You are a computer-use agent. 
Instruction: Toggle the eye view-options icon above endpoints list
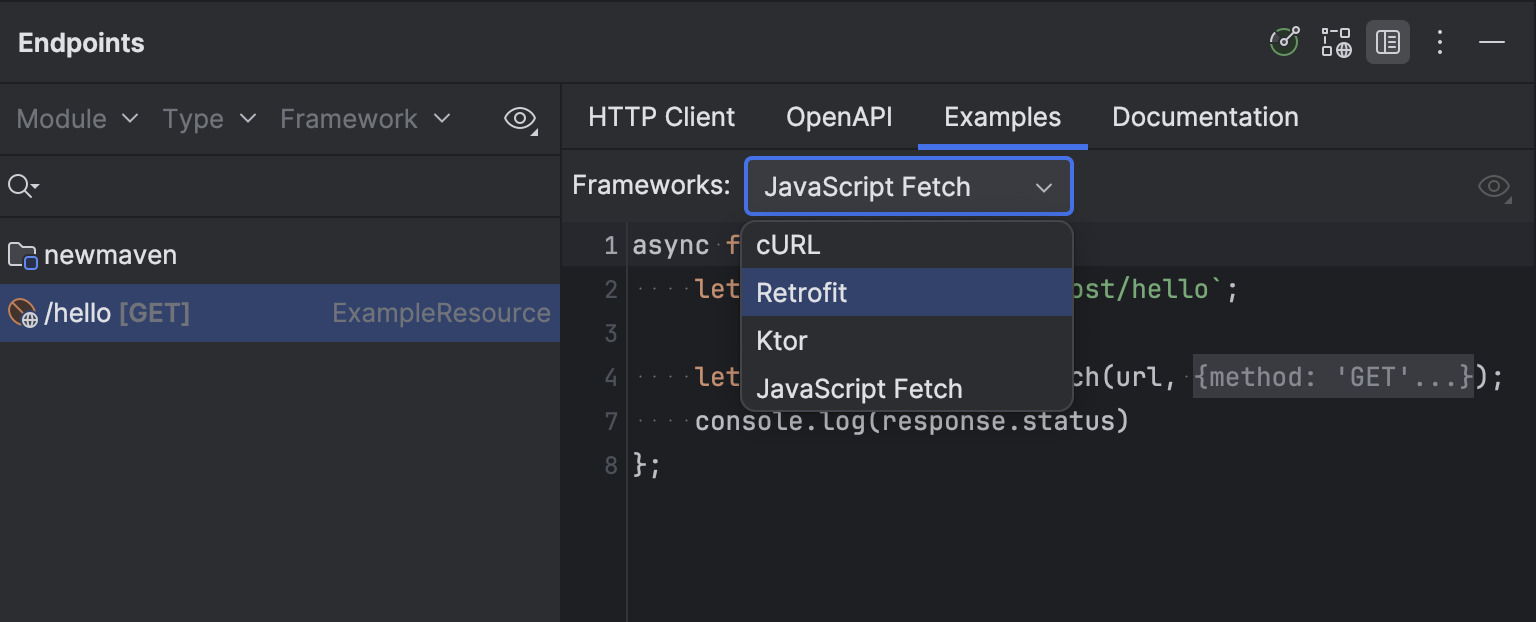[x=520, y=118]
